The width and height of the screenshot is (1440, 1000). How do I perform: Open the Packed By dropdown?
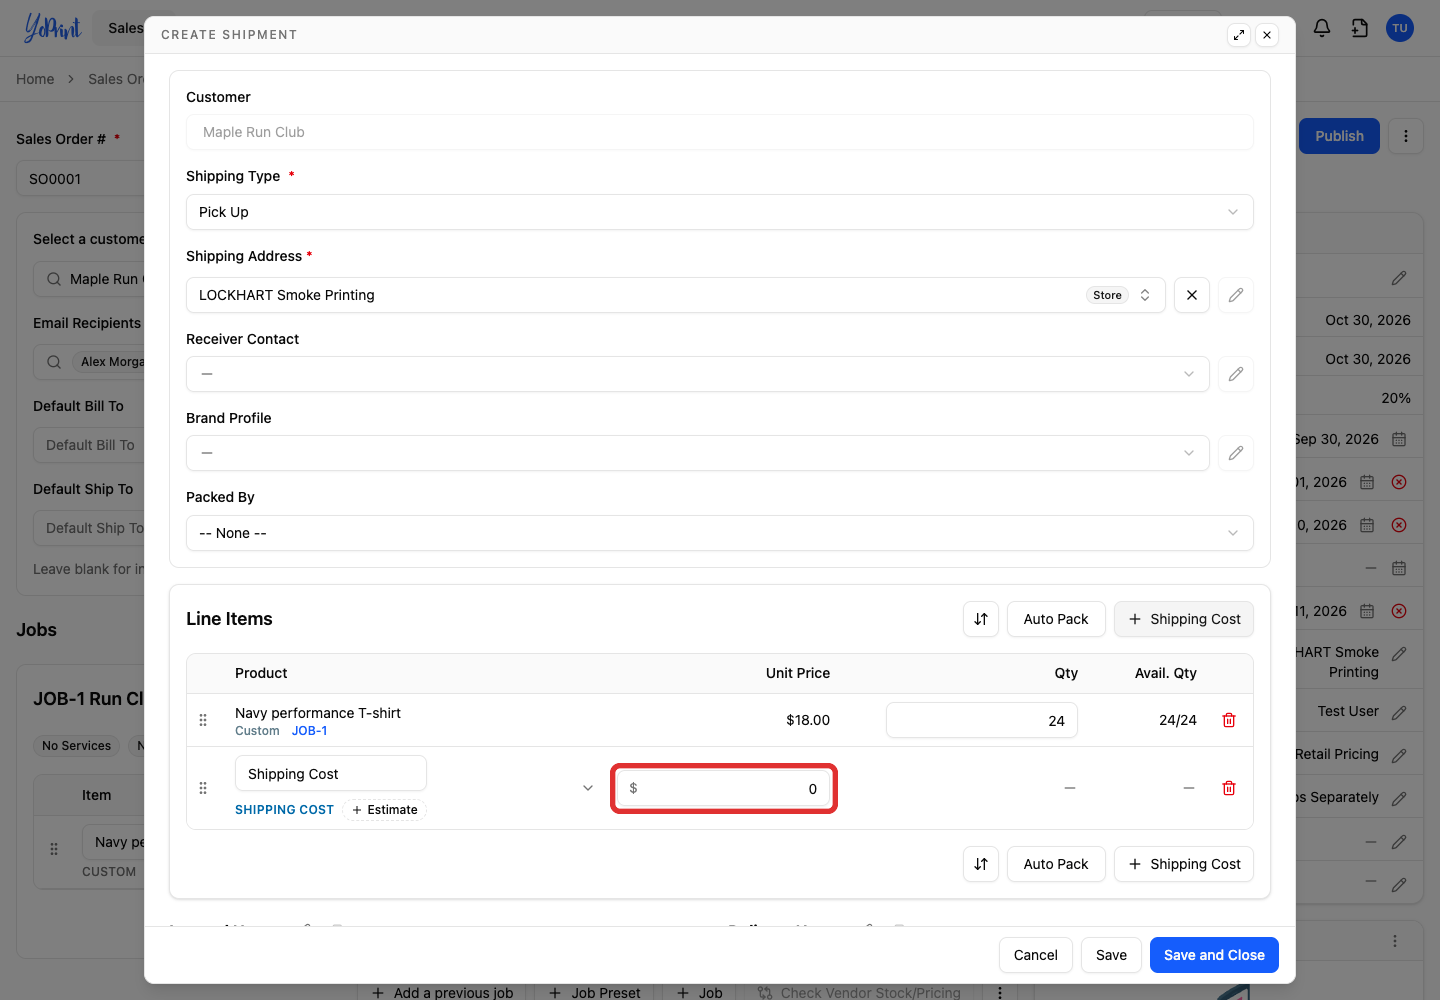click(720, 533)
